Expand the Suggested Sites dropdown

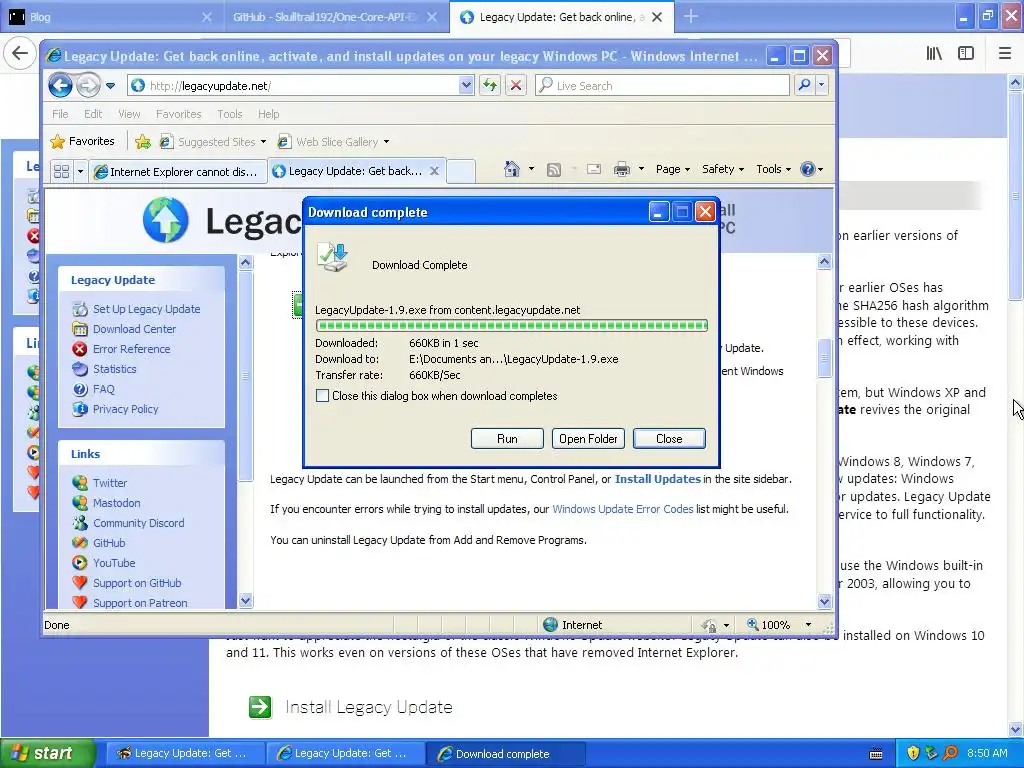[263, 142]
